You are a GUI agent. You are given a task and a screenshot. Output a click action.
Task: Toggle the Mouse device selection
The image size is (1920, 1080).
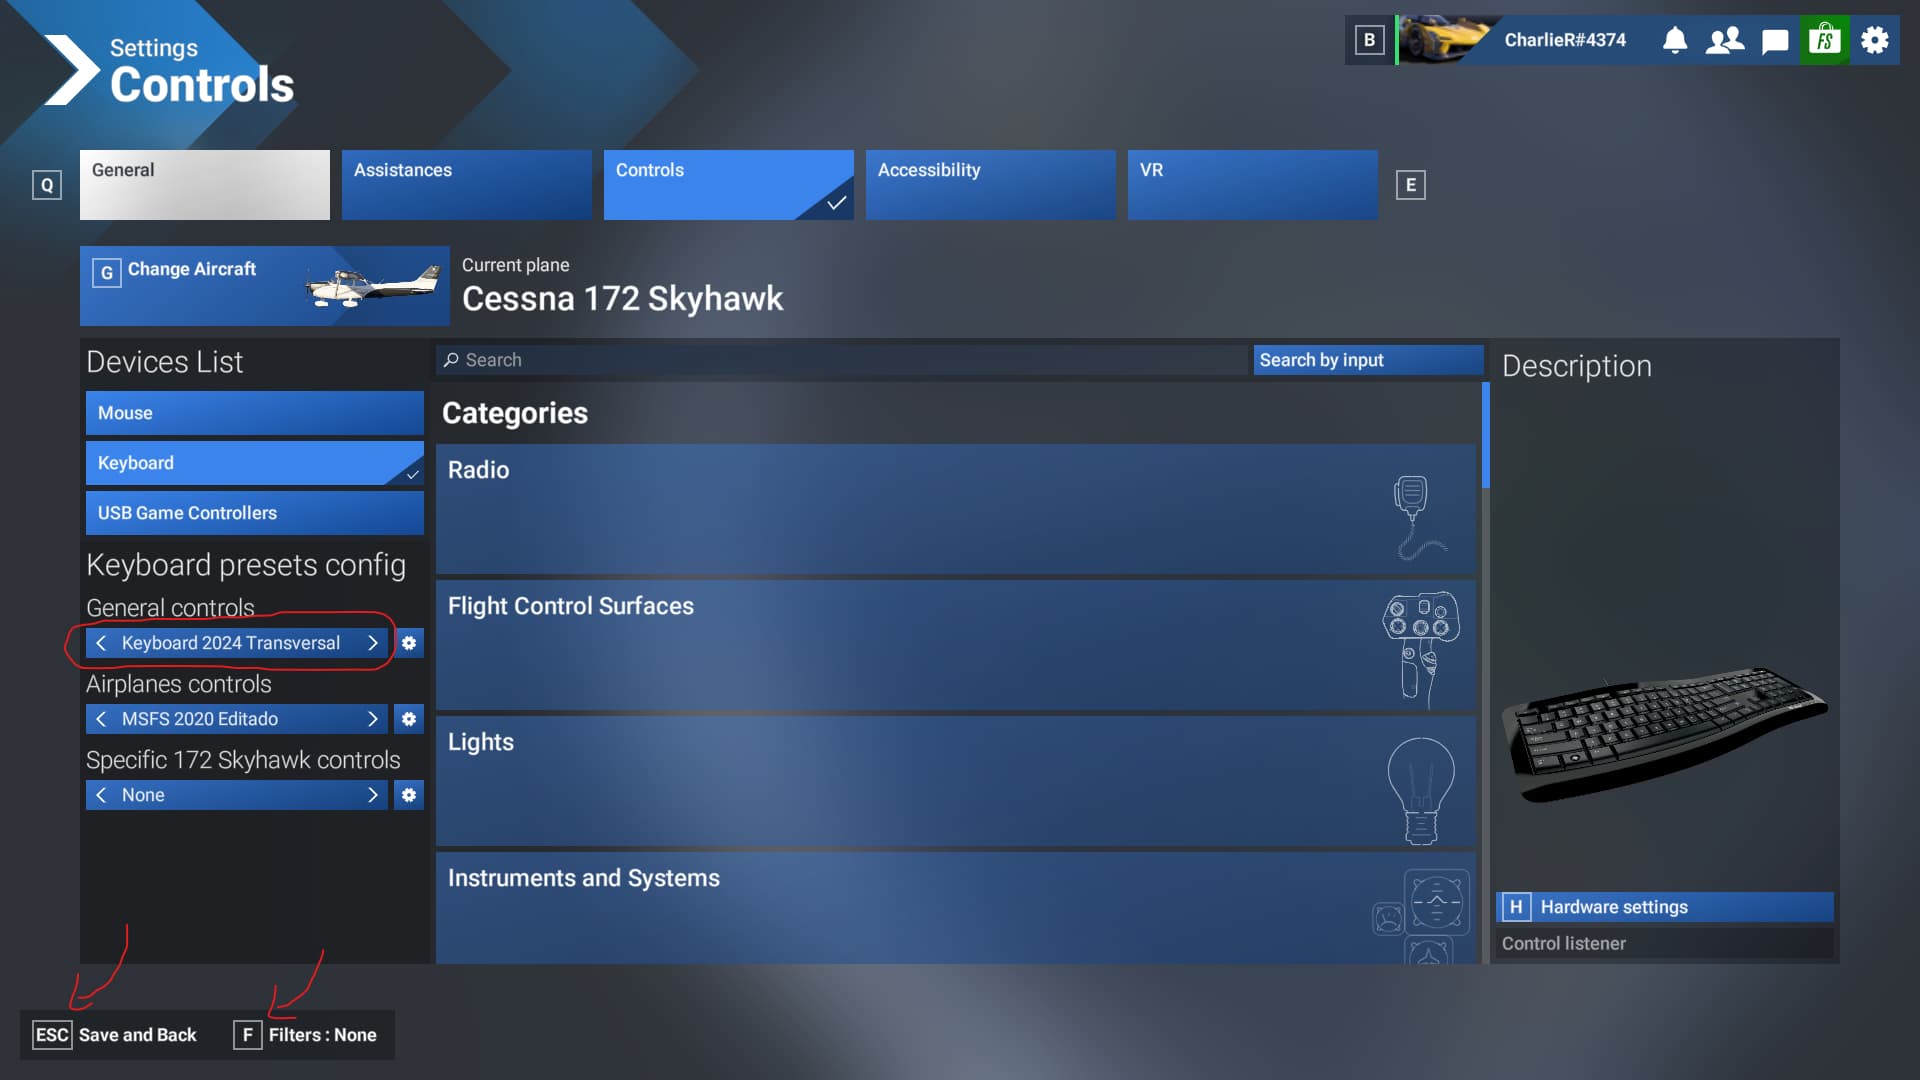coord(255,411)
